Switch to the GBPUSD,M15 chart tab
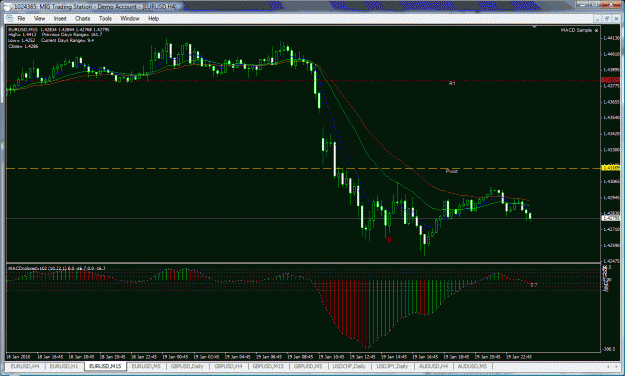This screenshot has width=625, height=376. [268, 366]
